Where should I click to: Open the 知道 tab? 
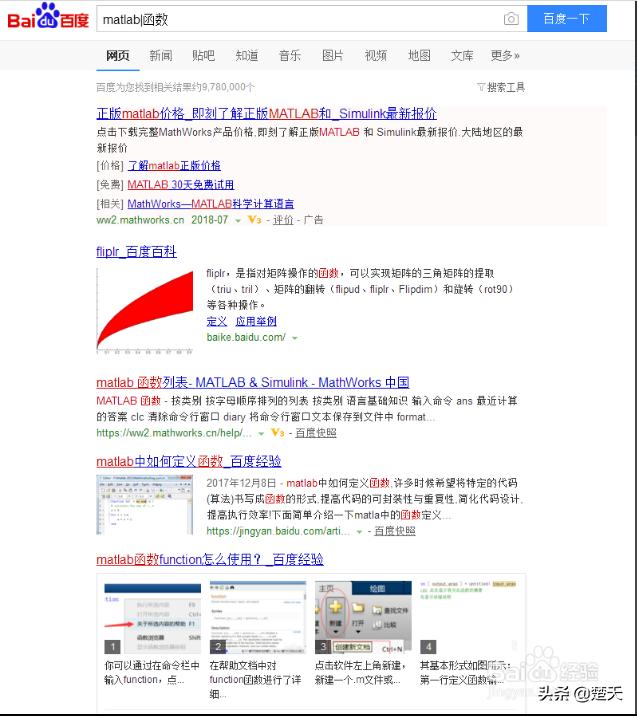(x=247, y=56)
